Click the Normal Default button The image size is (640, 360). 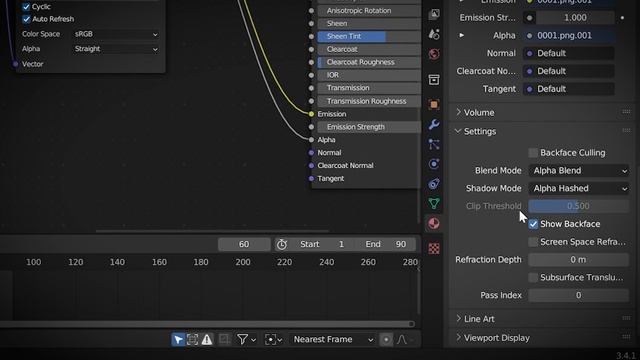point(569,53)
